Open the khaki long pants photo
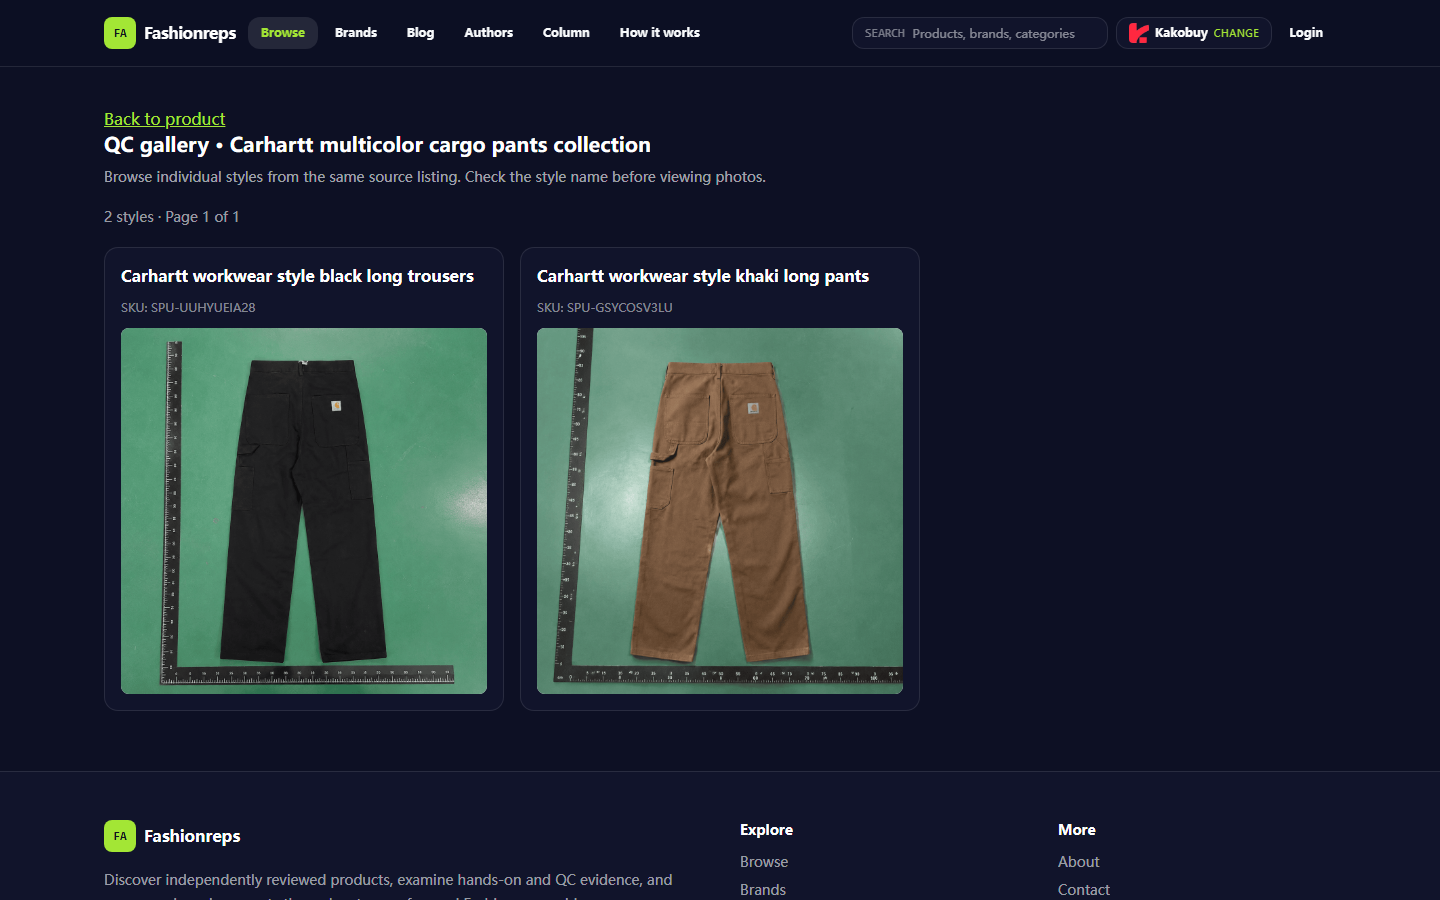 coord(720,511)
